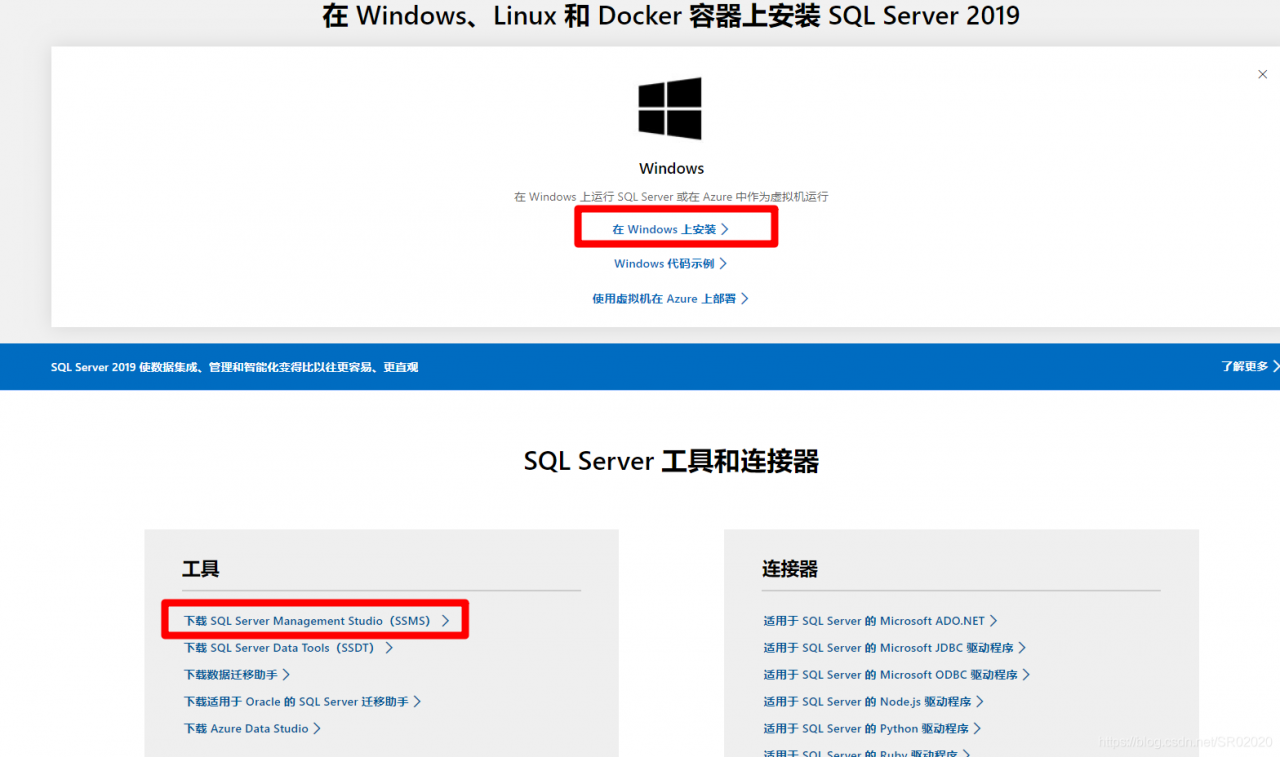
Task: Open the "下载数据迁移助手" link
Action: 237,675
